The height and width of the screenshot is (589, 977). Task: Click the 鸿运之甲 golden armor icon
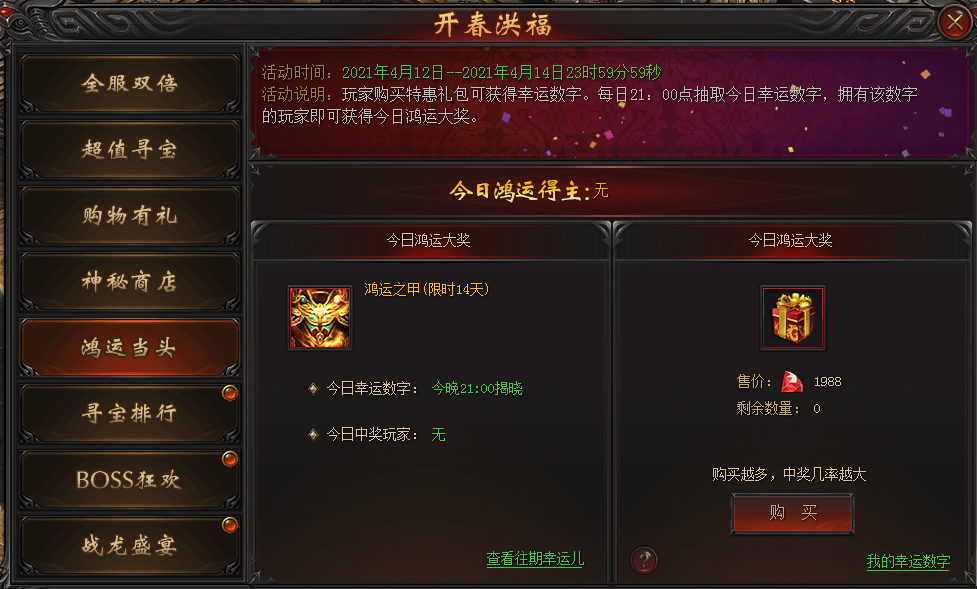(x=320, y=318)
